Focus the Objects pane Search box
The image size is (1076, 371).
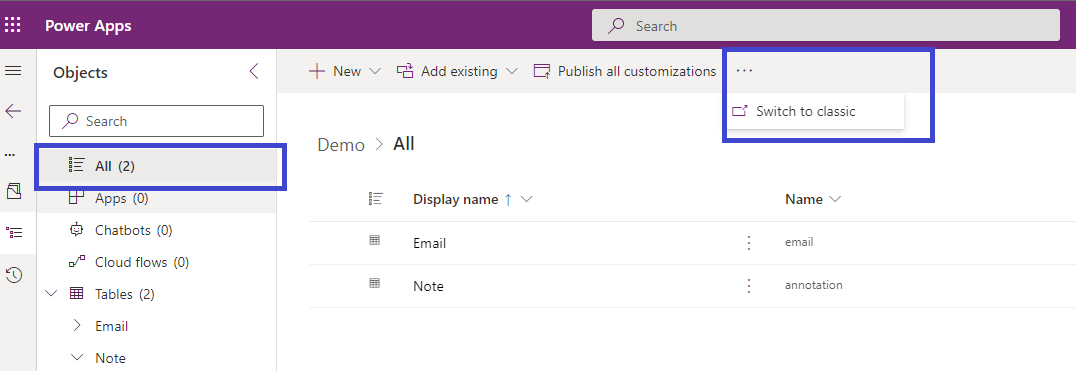point(156,121)
